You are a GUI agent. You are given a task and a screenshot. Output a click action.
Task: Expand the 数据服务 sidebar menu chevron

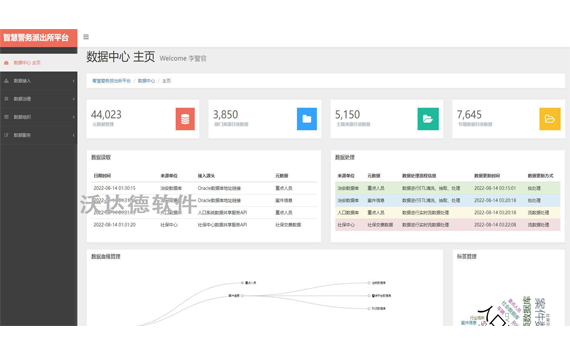(73, 135)
